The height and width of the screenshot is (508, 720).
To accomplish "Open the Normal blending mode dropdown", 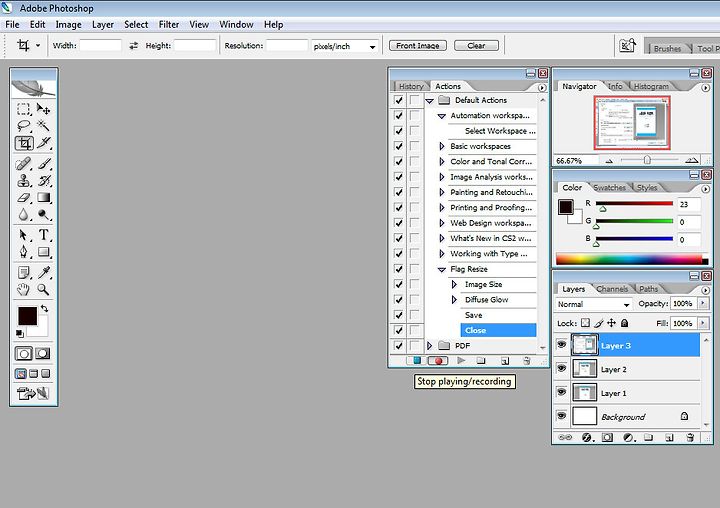I will tap(626, 305).
